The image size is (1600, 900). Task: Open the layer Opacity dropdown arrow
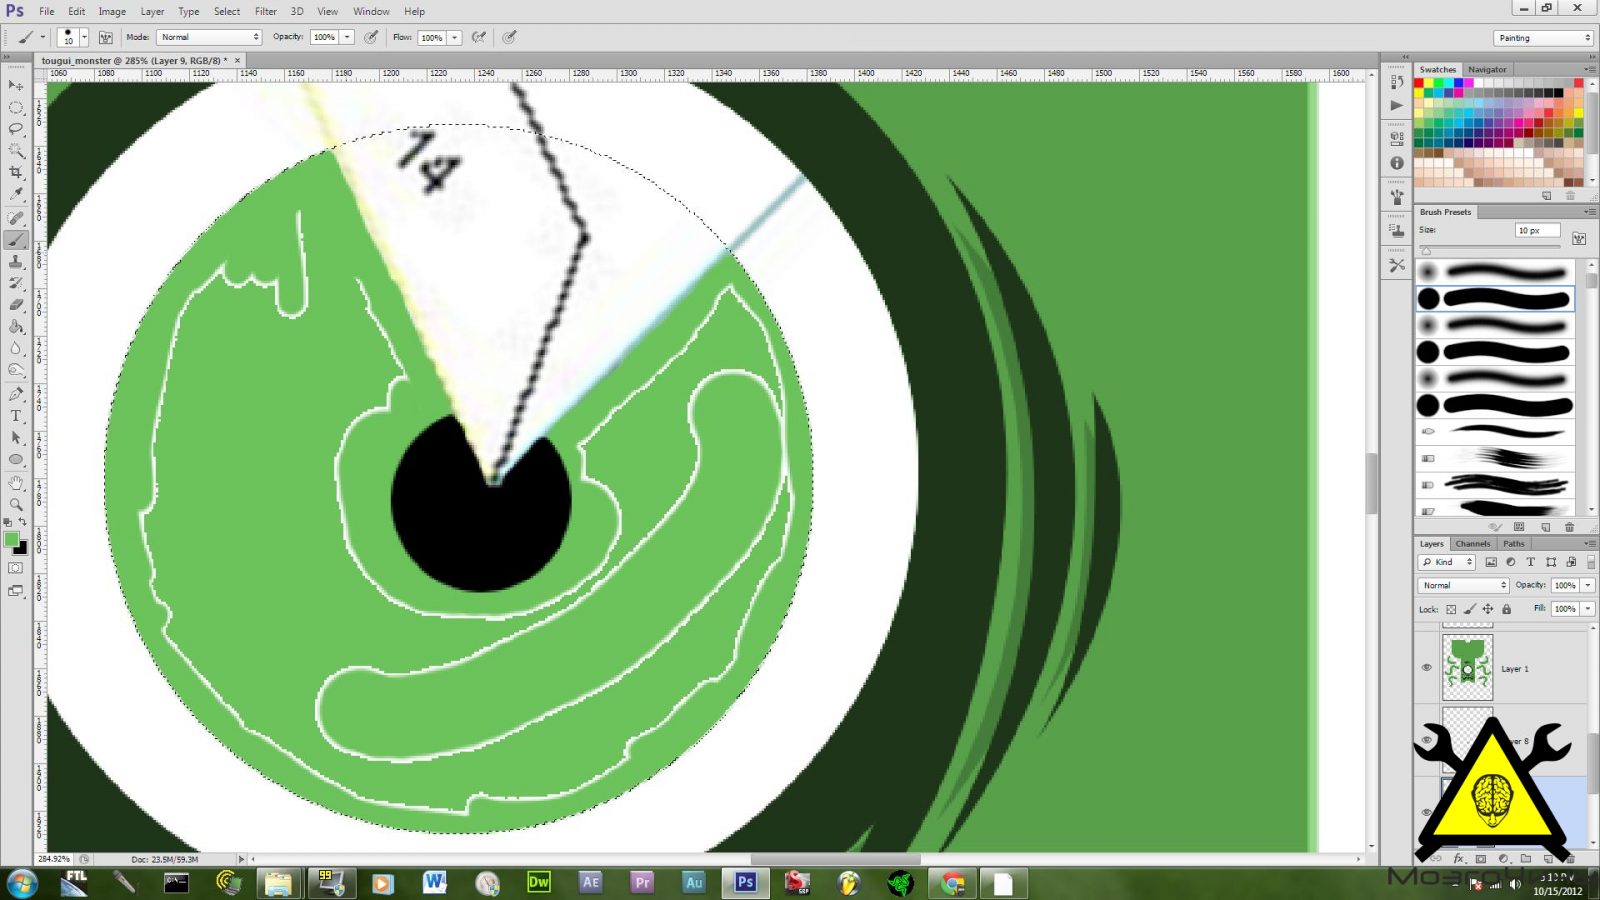(x=1588, y=585)
